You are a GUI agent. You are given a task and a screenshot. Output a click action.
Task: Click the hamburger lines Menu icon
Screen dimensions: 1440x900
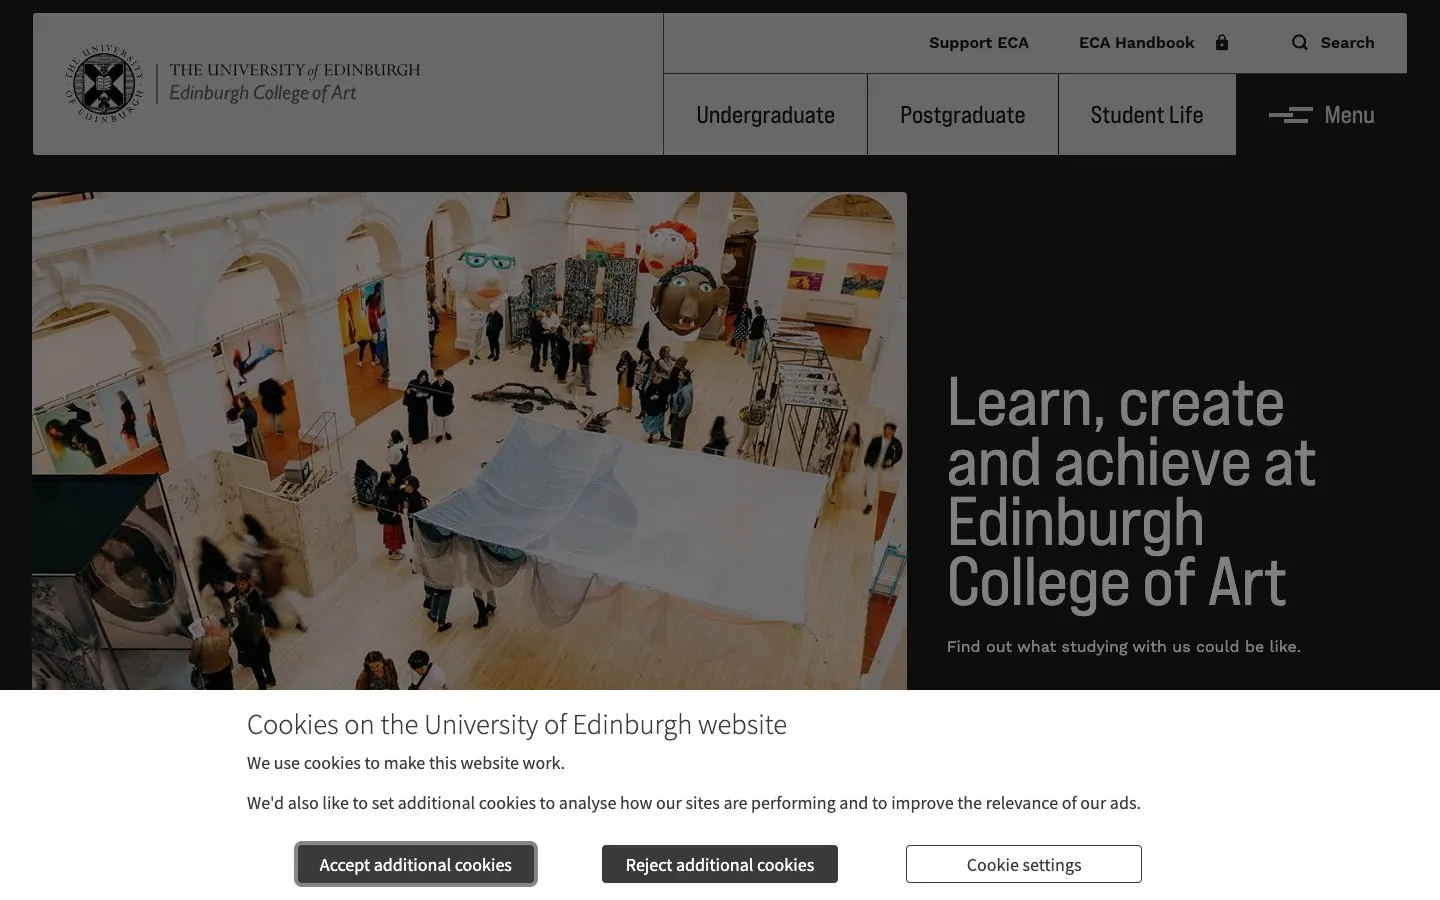[1290, 115]
